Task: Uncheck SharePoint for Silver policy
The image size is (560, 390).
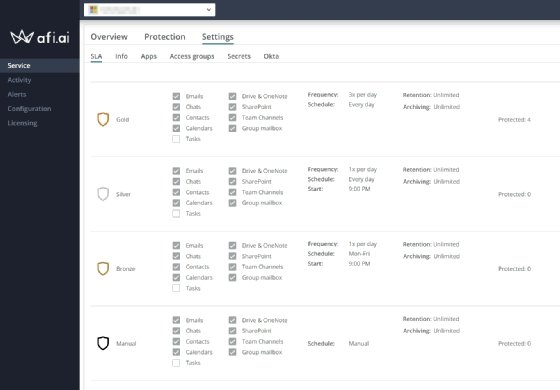Action: [x=232, y=181]
